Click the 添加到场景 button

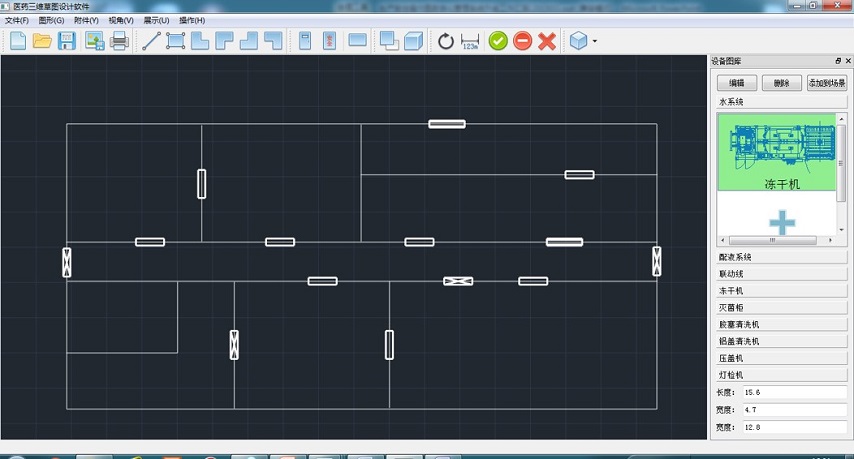[x=827, y=83]
